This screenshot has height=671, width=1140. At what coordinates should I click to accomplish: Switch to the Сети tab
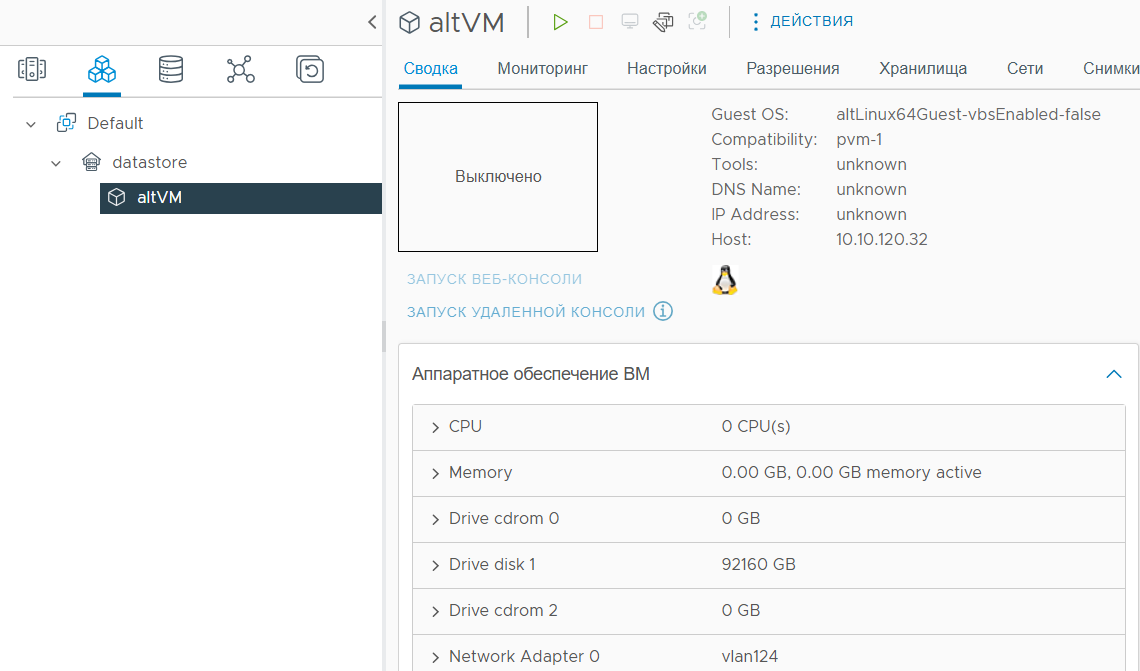1025,68
